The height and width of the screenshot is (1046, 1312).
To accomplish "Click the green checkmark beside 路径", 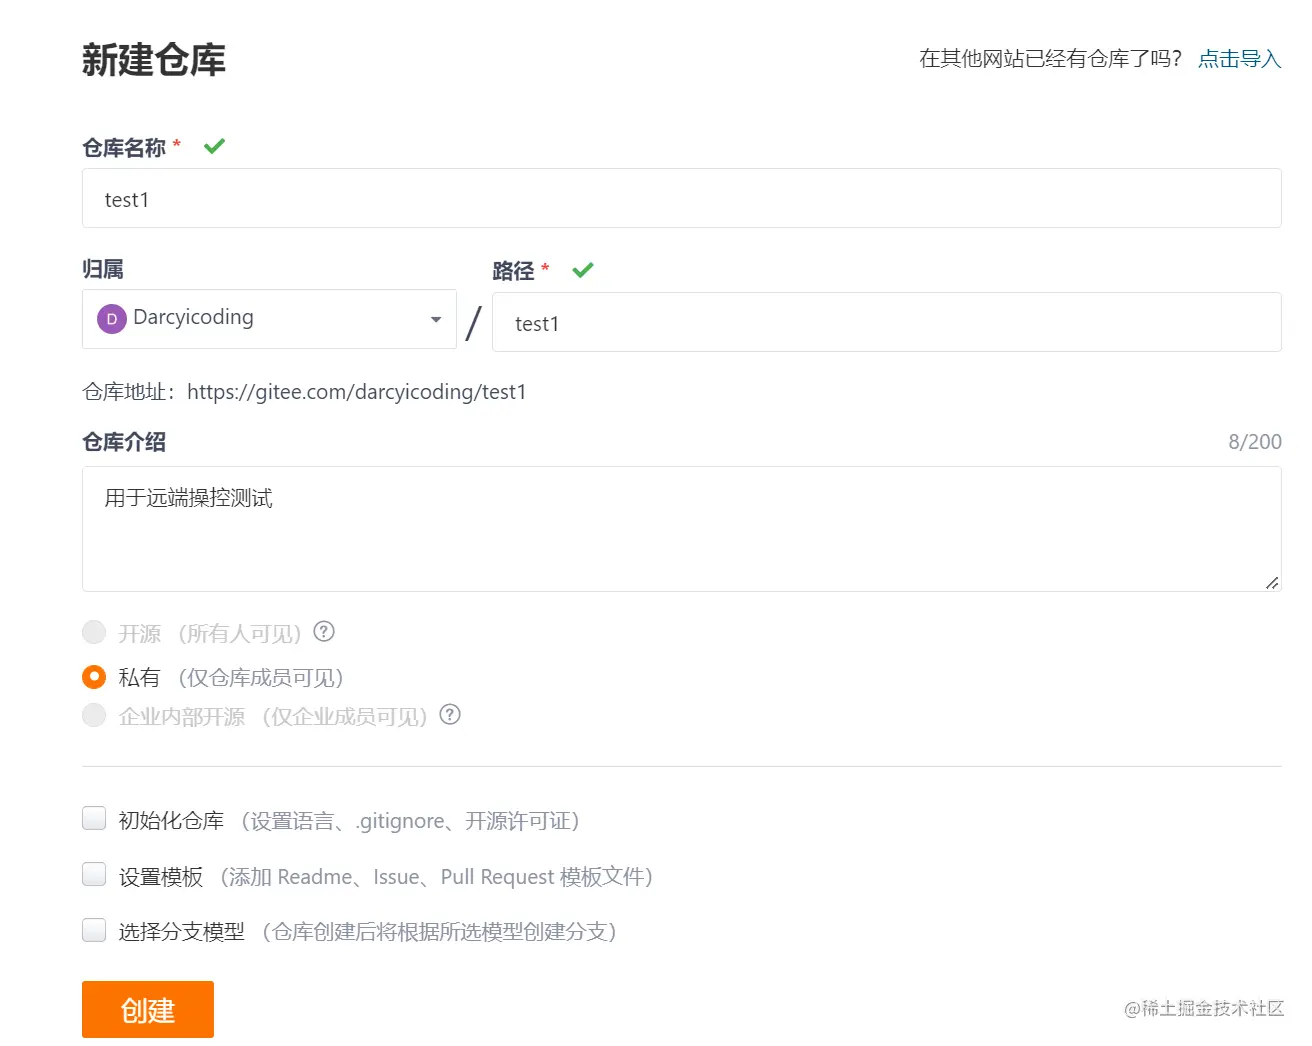I will (583, 270).
